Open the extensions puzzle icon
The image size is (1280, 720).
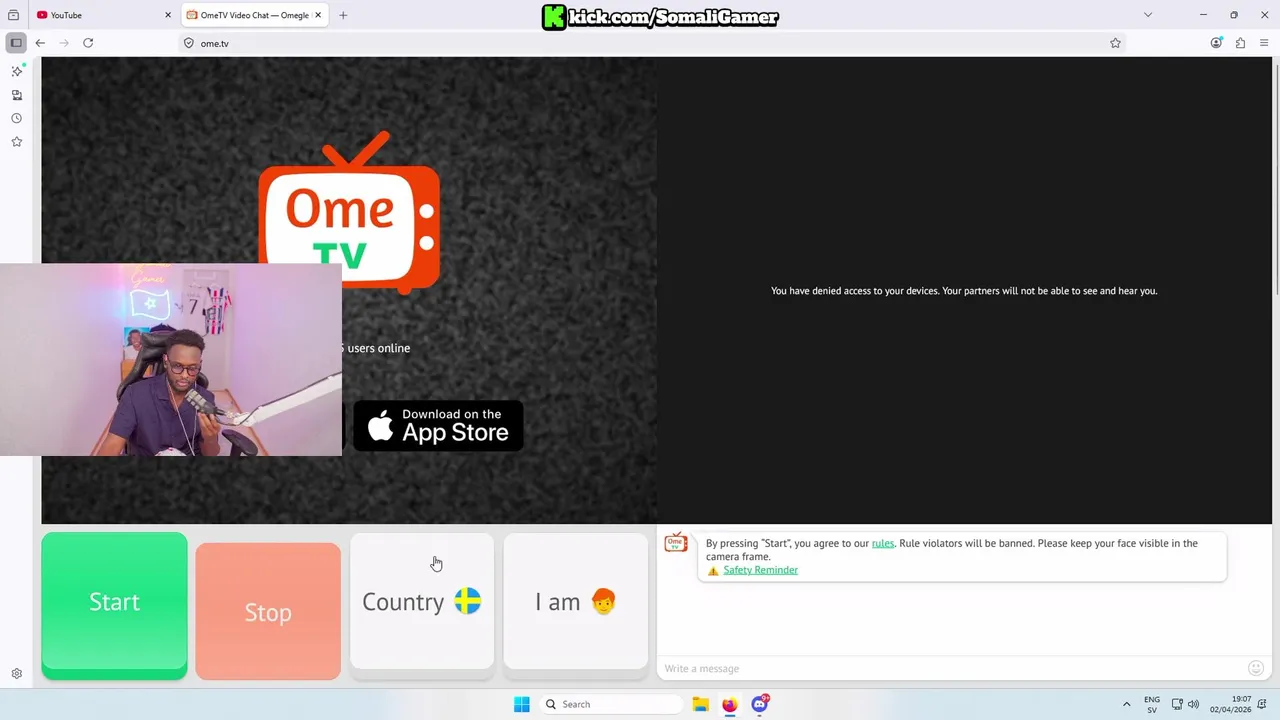coord(1240,43)
